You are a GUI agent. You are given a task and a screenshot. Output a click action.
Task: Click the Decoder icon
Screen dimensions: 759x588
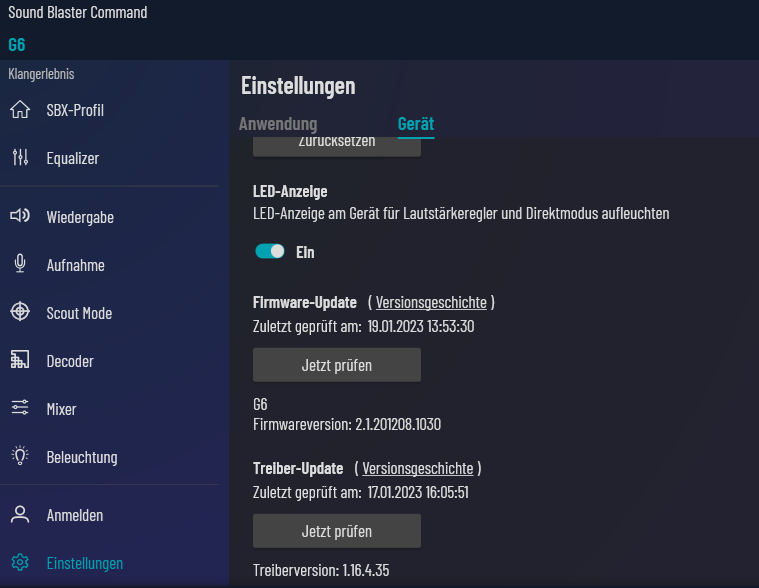pyautogui.click(x=20, y=360)
